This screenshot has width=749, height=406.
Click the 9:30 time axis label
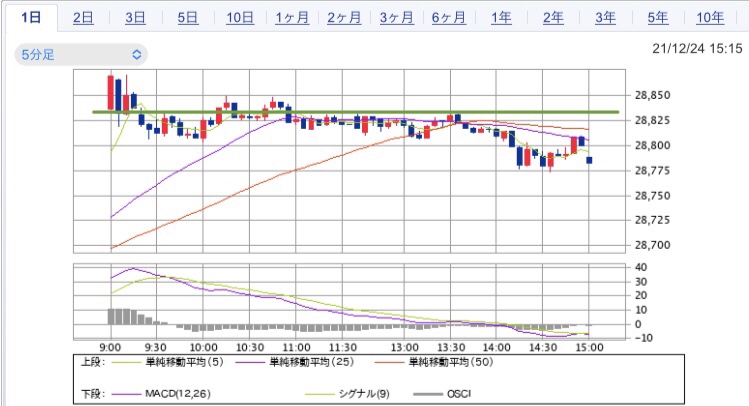(x=155, y=347)
